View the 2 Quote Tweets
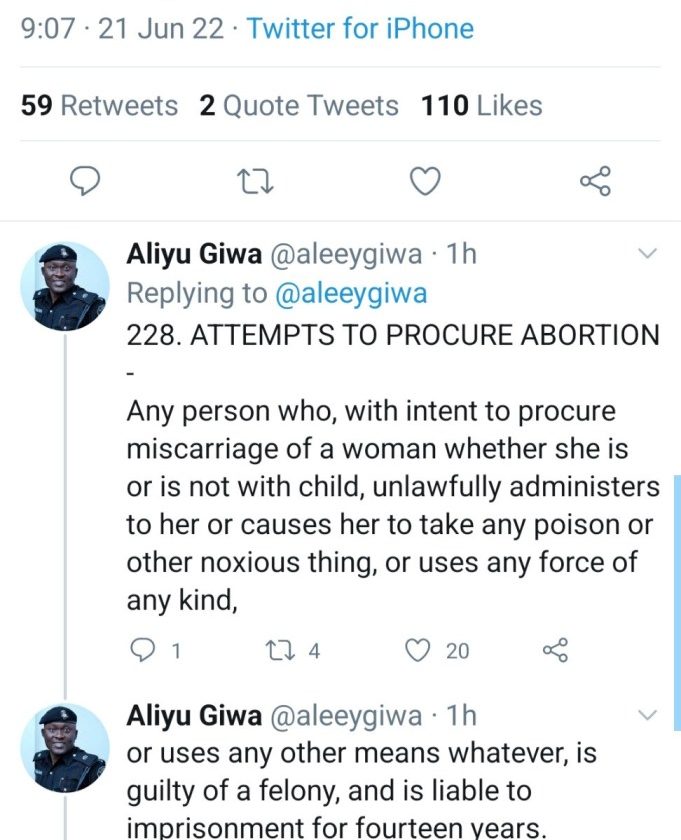Viewport: 681px width, 840px height. tap(299, 106)
